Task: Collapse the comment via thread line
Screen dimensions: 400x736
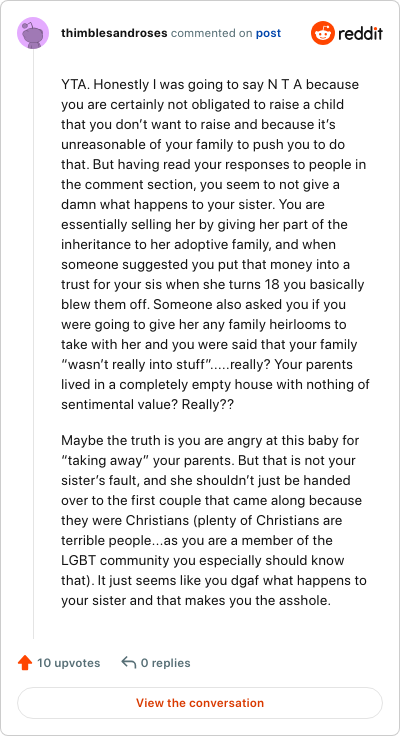Action: (x=33, y=344)
